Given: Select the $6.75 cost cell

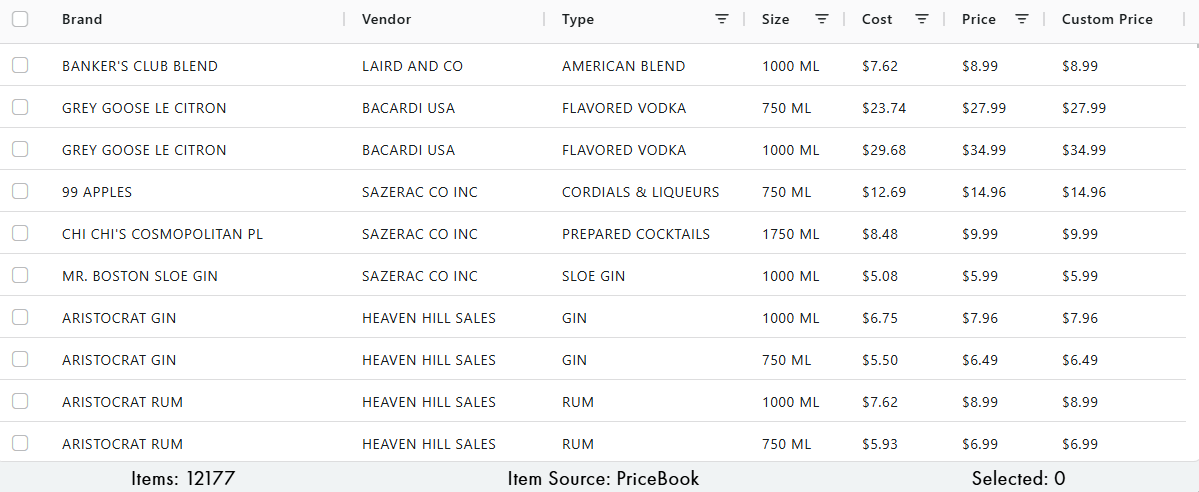Looking at the screenshot, I should click(x=880, y=318).
